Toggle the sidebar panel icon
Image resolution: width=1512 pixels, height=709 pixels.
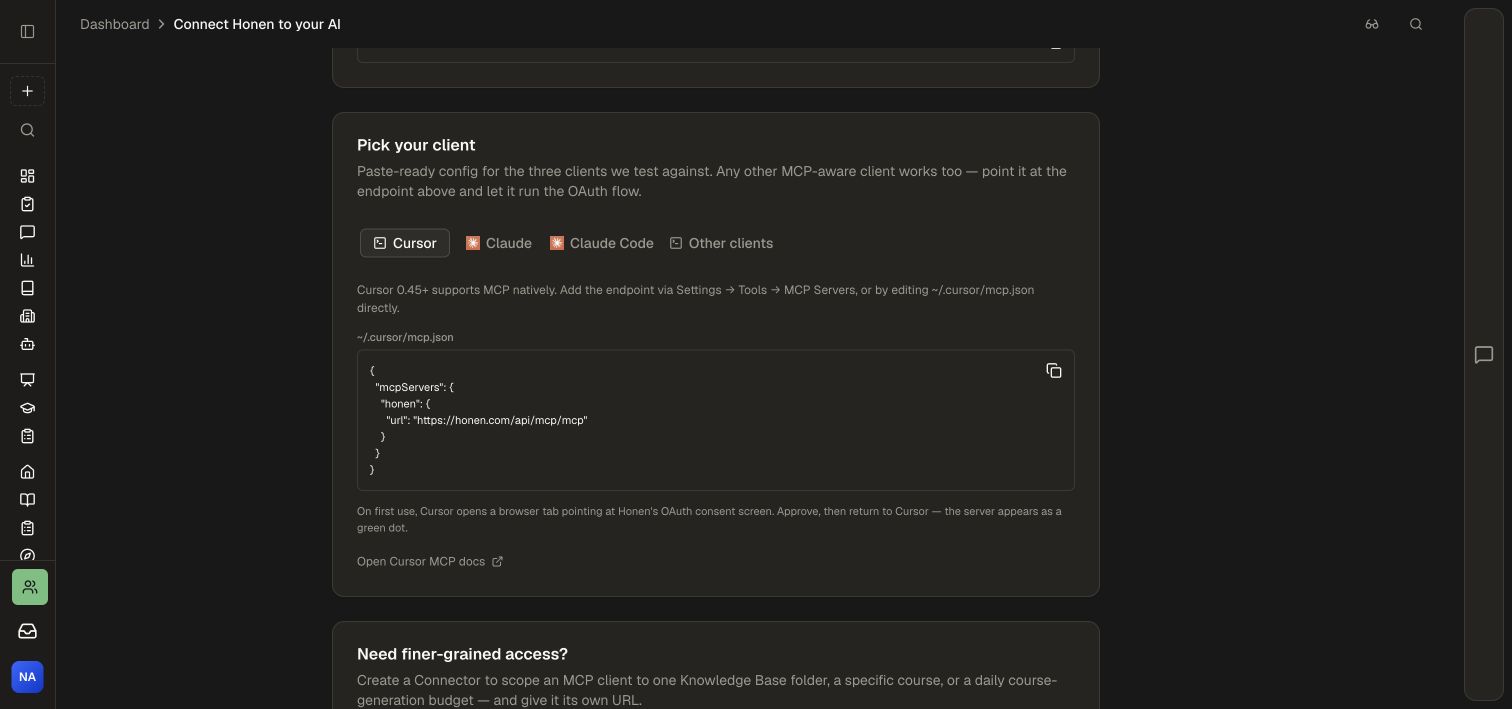27,31
